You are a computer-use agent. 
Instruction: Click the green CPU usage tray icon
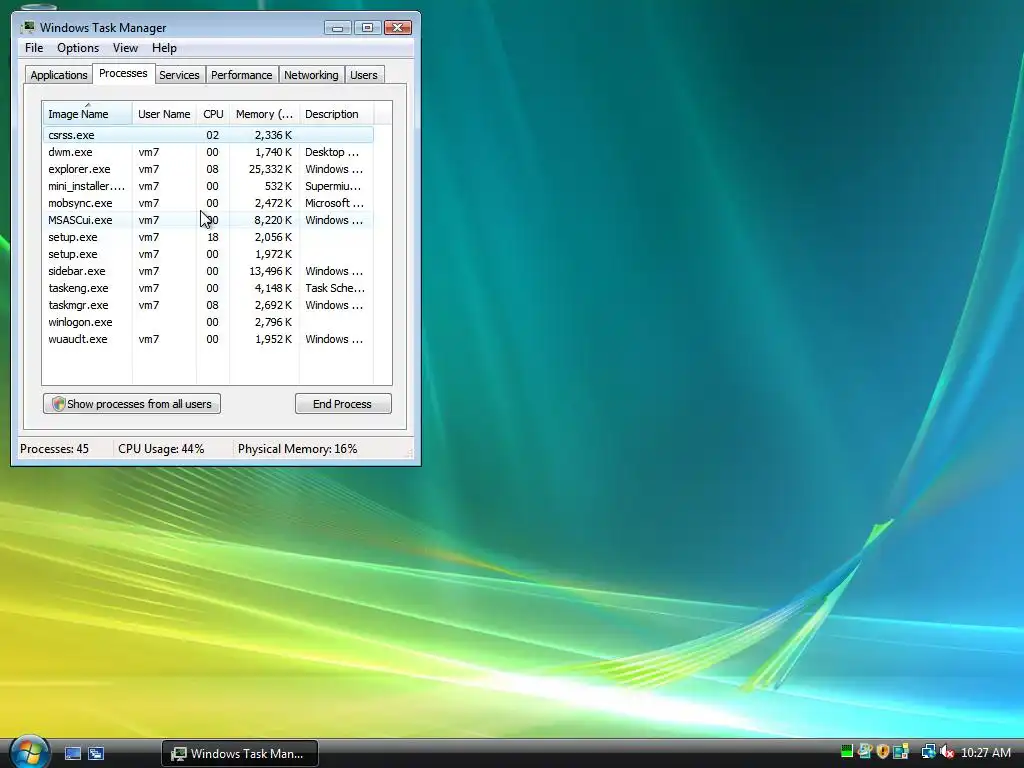click(x=846, y=752)
